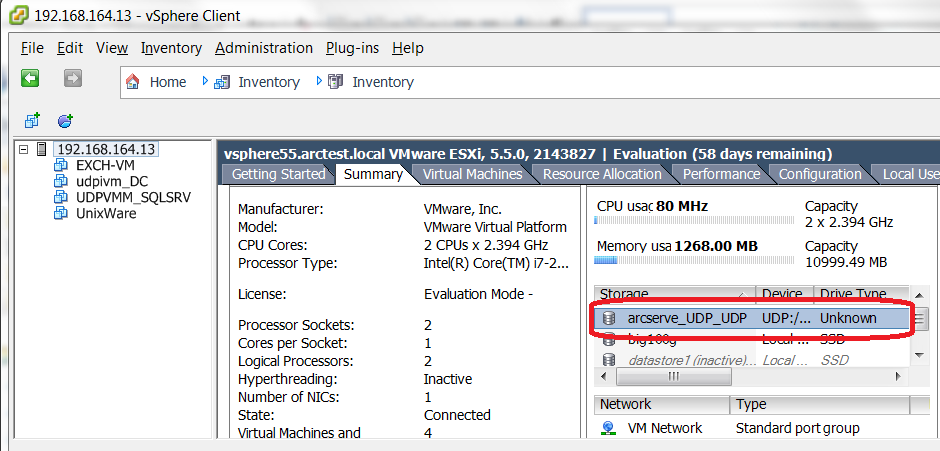Click the grey forward navigation arrow
Image resolution: width=940 pixels, height=451 pixels.
(x=72, y=79)
